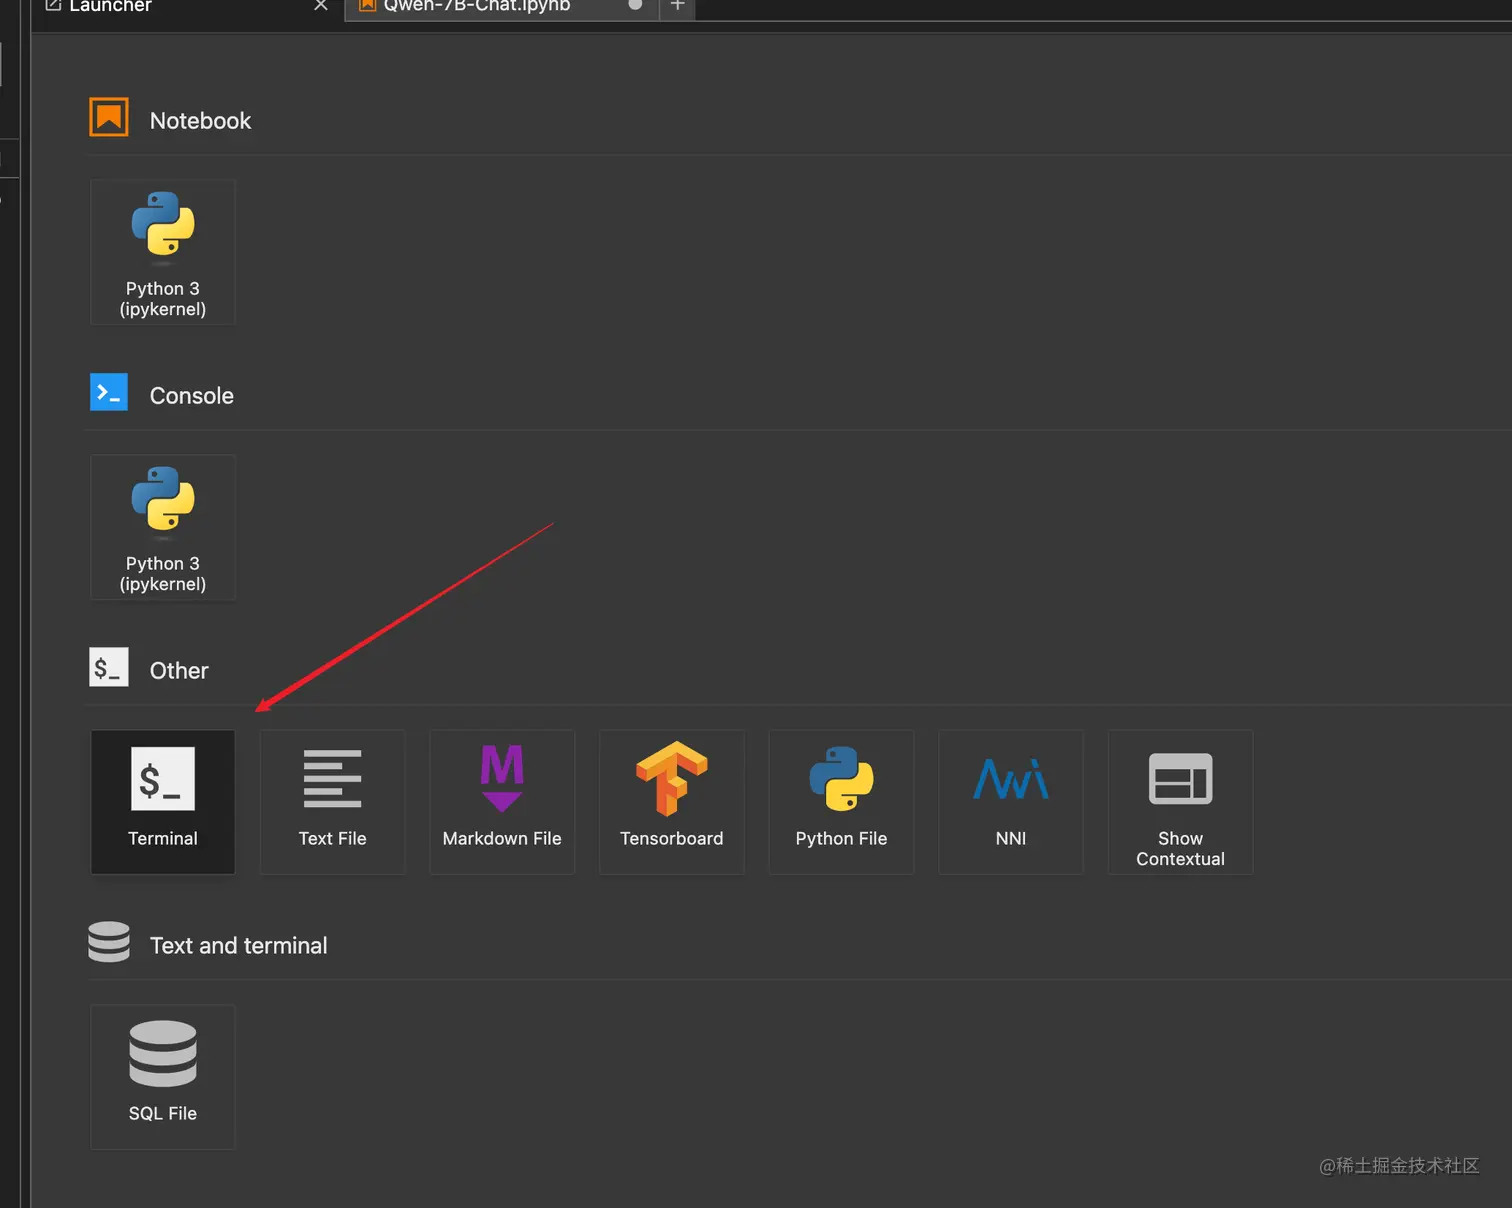1512x1208 pixels.
Task: Click the Show Contextual help card
Action: pos(1180,801)
